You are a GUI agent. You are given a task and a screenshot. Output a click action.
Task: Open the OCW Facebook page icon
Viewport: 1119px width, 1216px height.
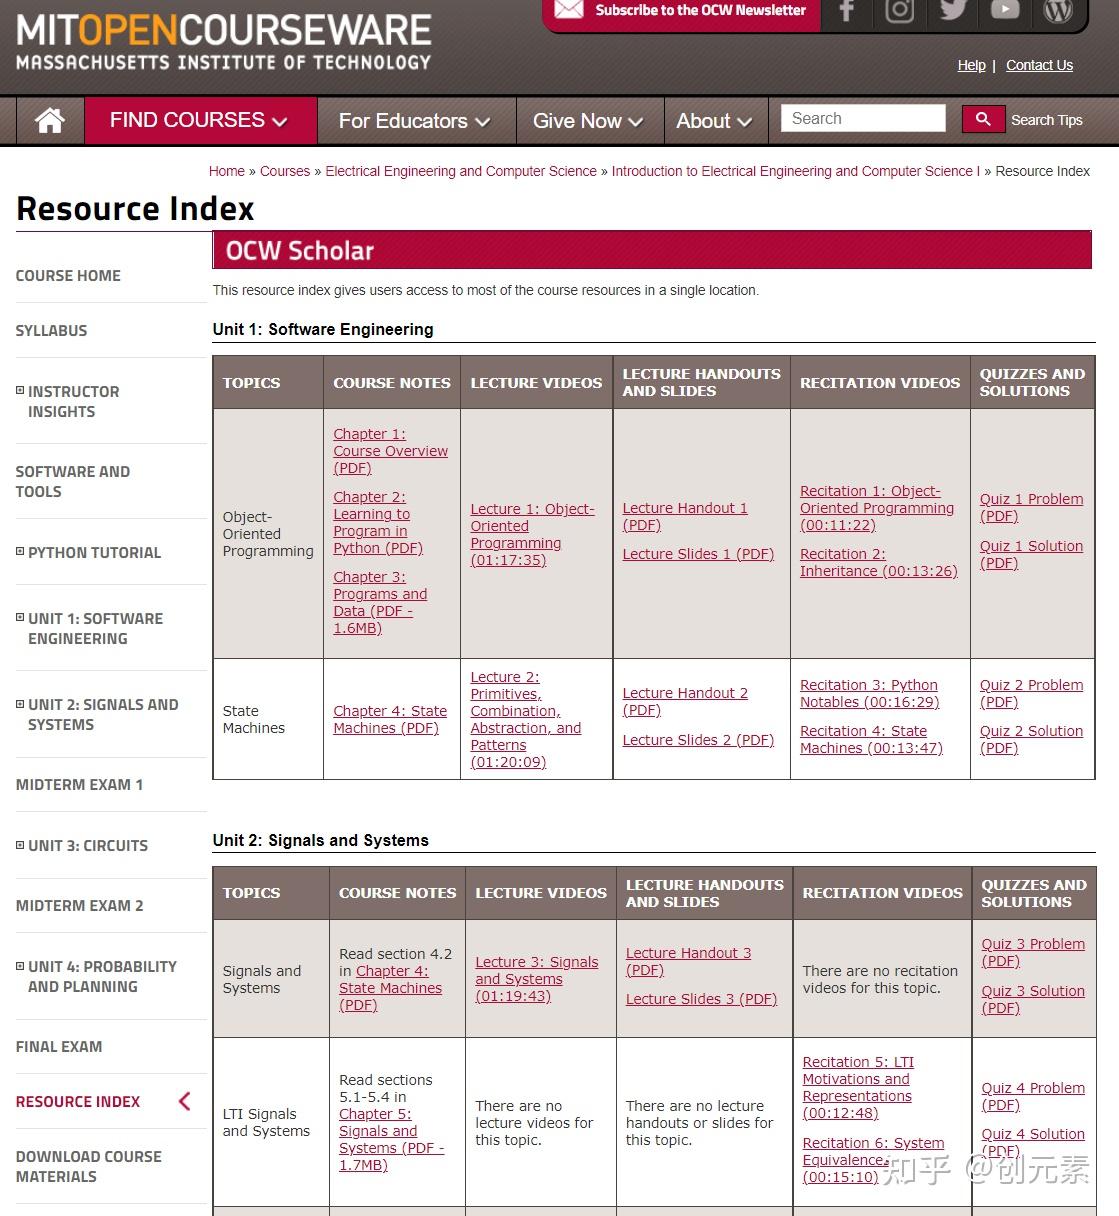847,11
